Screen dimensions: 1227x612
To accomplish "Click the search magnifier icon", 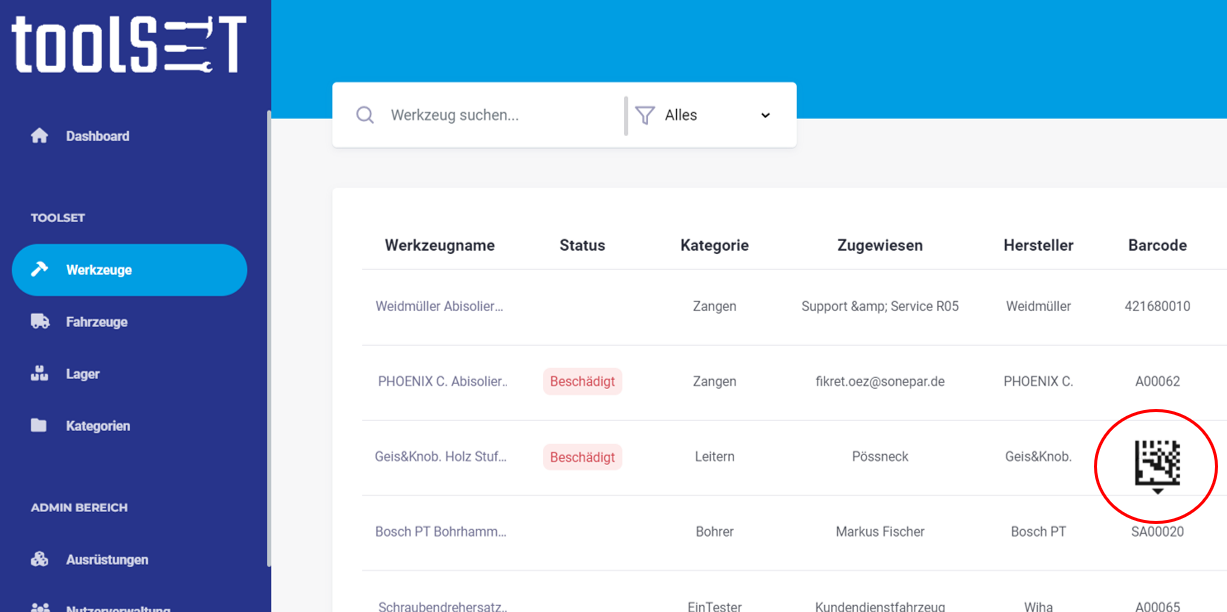I will [x=365, y=115].
